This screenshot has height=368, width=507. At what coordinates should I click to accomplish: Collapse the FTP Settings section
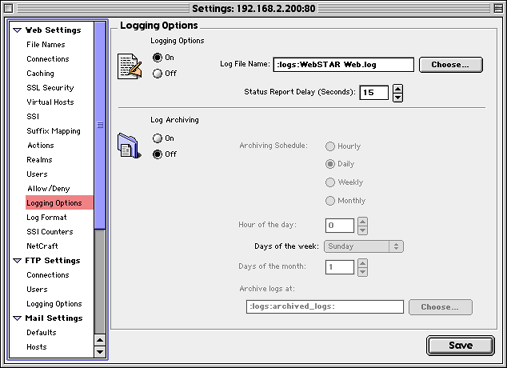coord(17,261)
